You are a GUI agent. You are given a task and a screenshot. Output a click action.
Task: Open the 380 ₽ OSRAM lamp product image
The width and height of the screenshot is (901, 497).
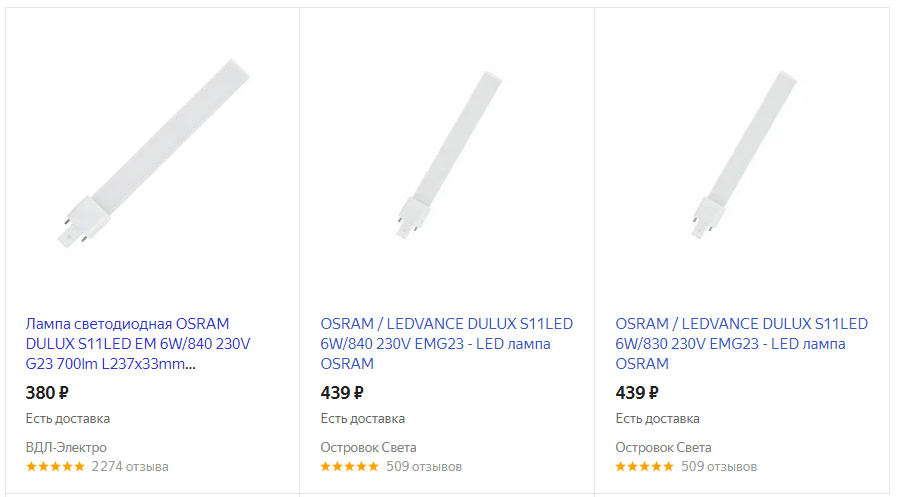pyautogui.click(x=151, y=157)
